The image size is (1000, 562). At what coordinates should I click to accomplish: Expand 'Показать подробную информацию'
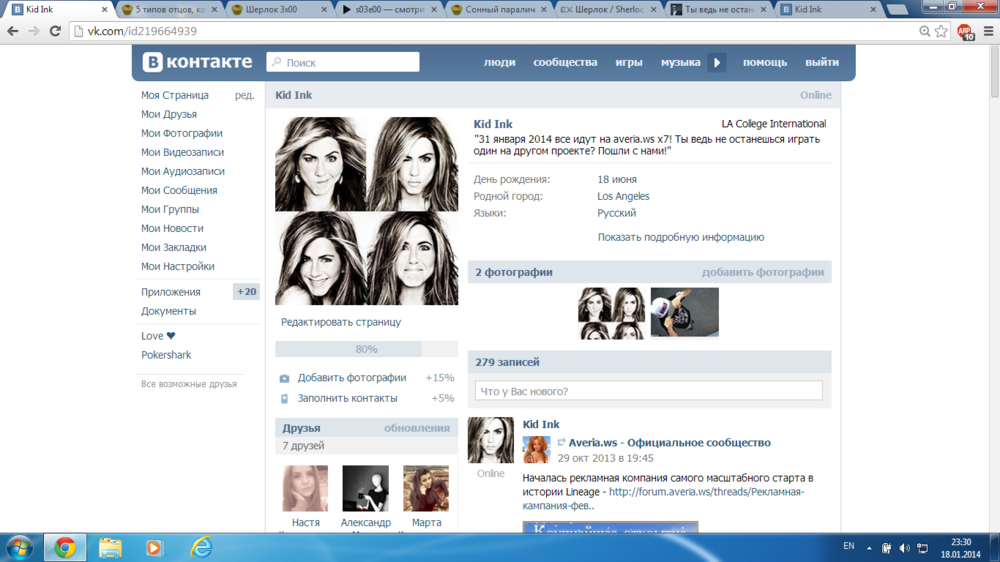pyautogui.click(x=680, y=237)
